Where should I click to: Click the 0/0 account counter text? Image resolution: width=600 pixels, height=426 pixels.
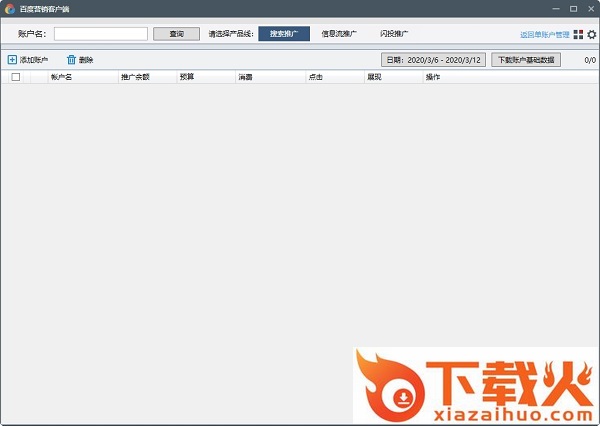pyautogui.click(x=590, y=60)
